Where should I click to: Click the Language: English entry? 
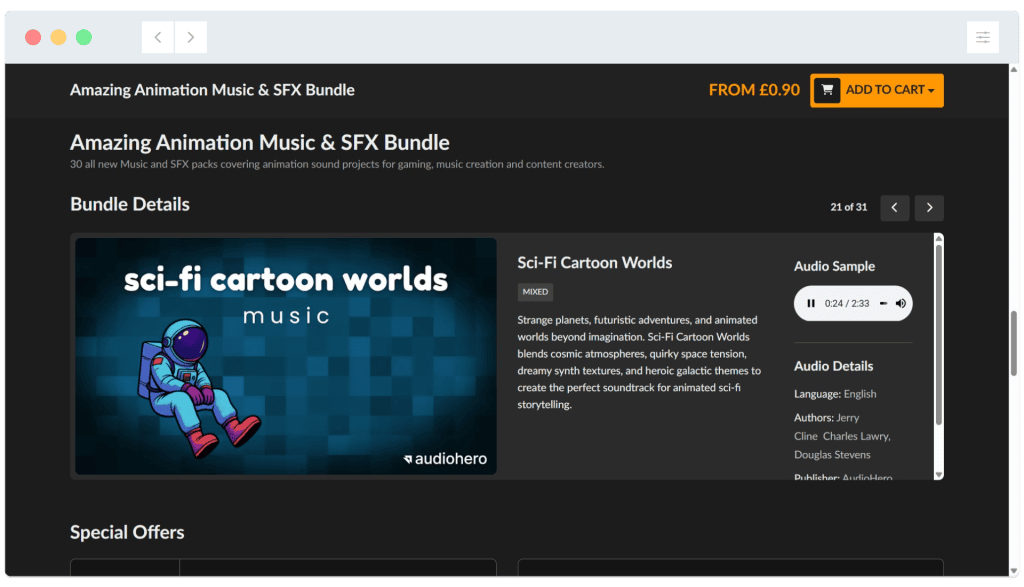click(x=835, y=394)
